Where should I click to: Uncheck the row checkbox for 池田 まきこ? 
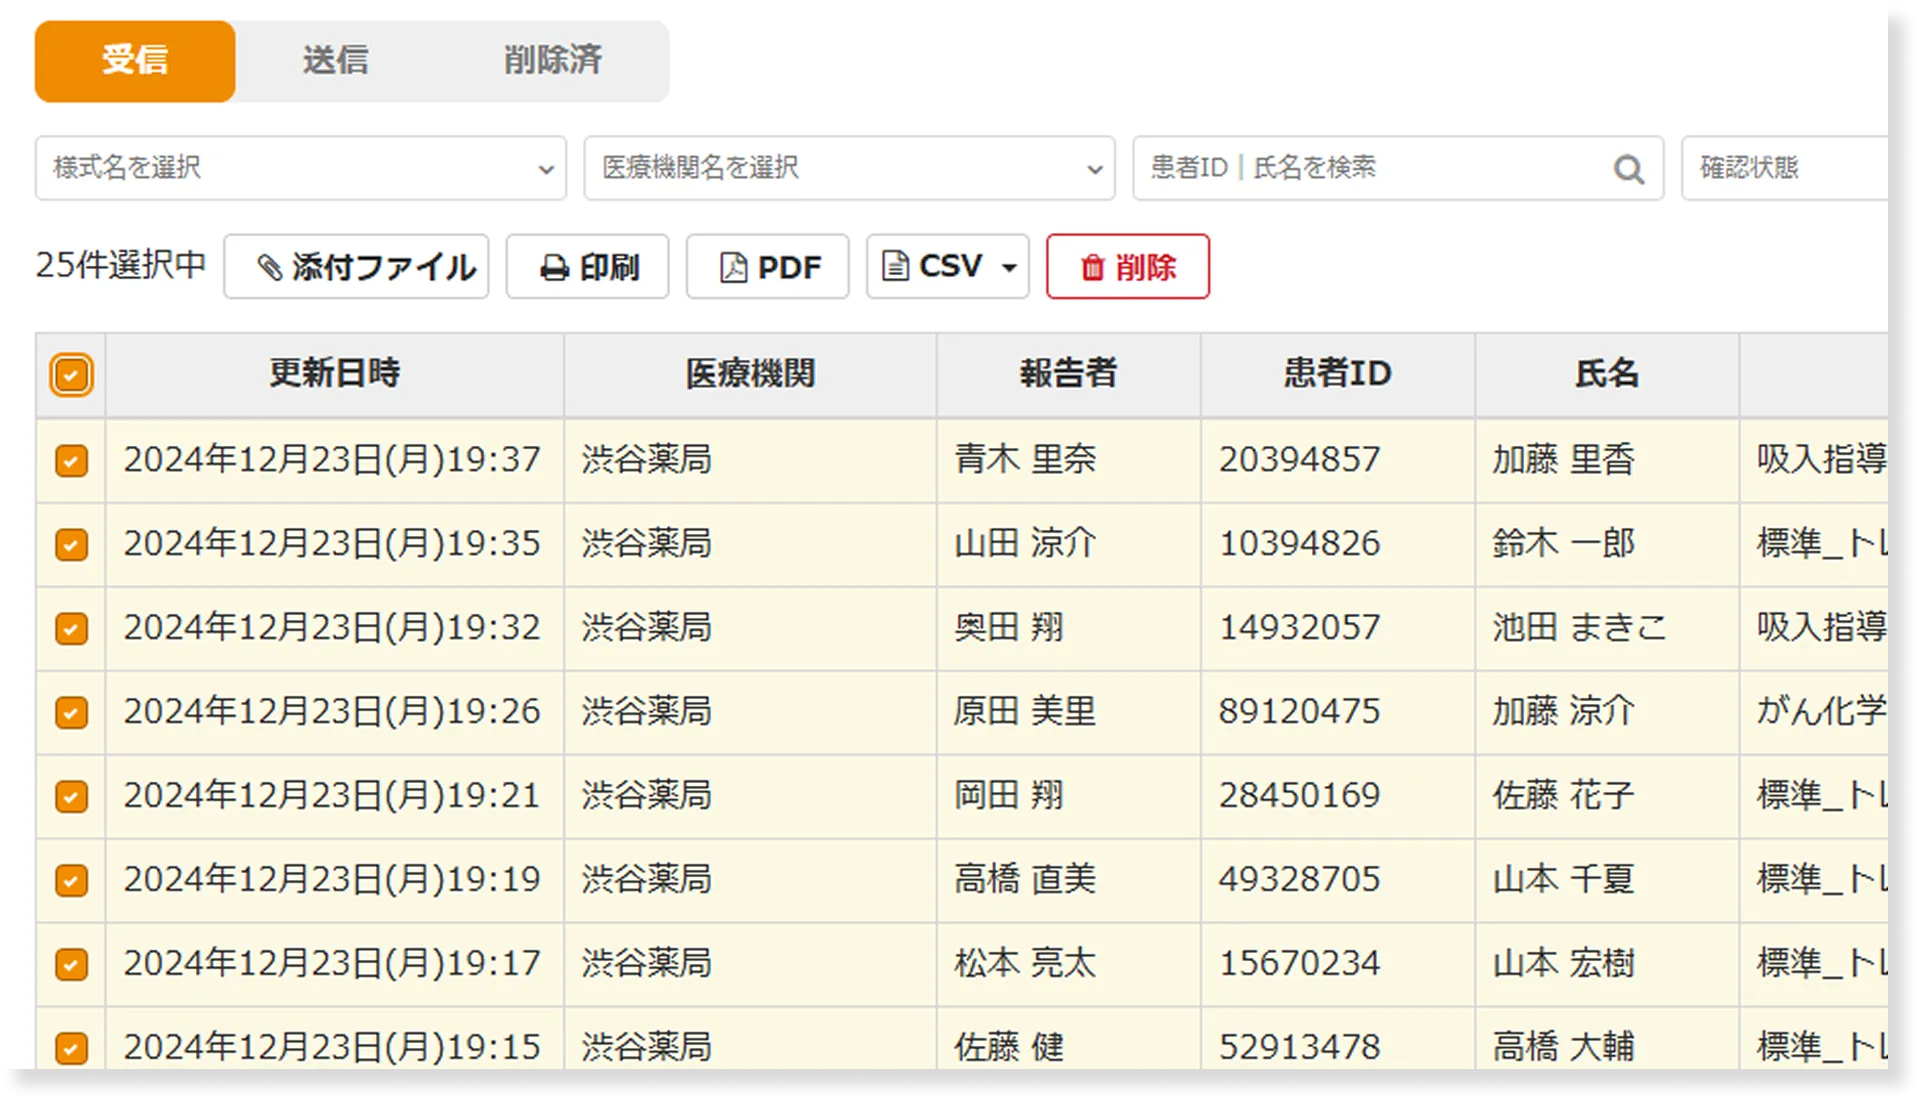[71, 628]
